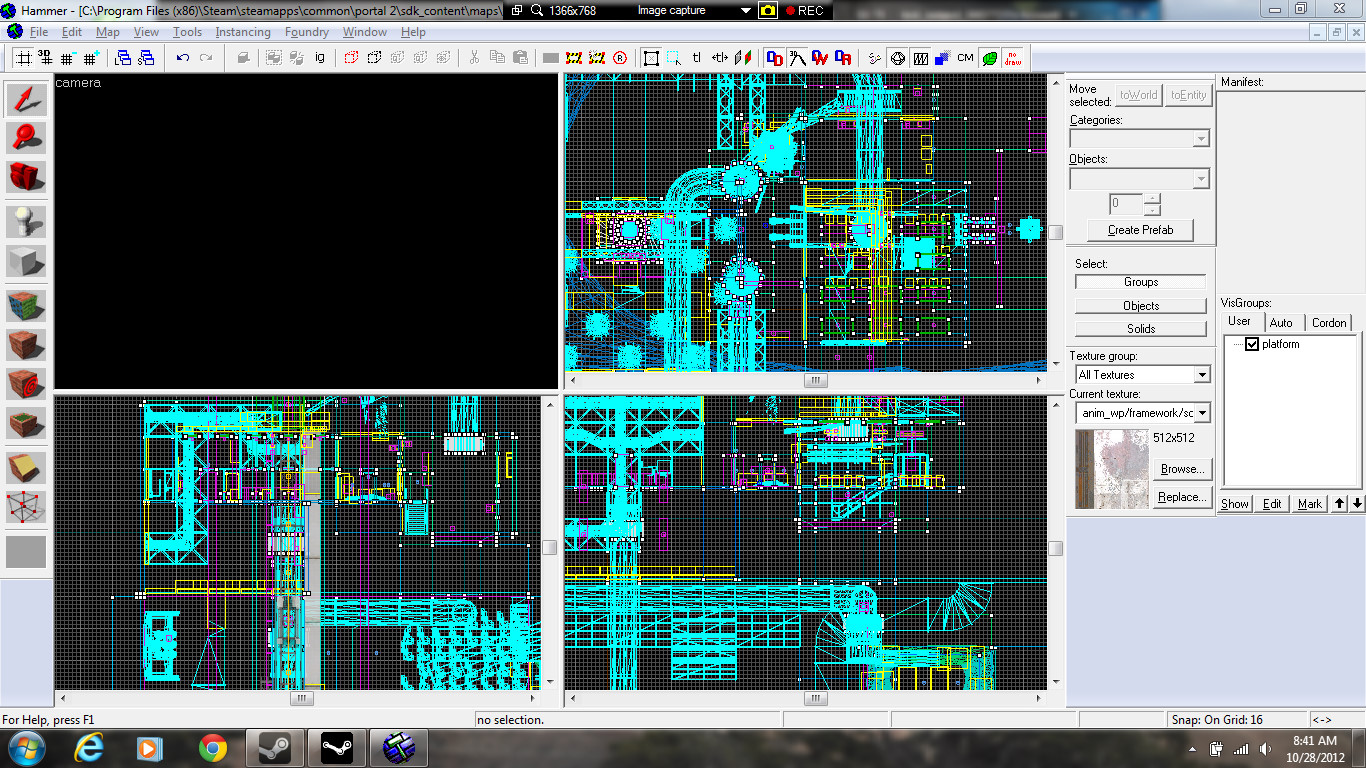Toggle the selection box tool icon
The image size is (1366, 768).
pos(651,58)
